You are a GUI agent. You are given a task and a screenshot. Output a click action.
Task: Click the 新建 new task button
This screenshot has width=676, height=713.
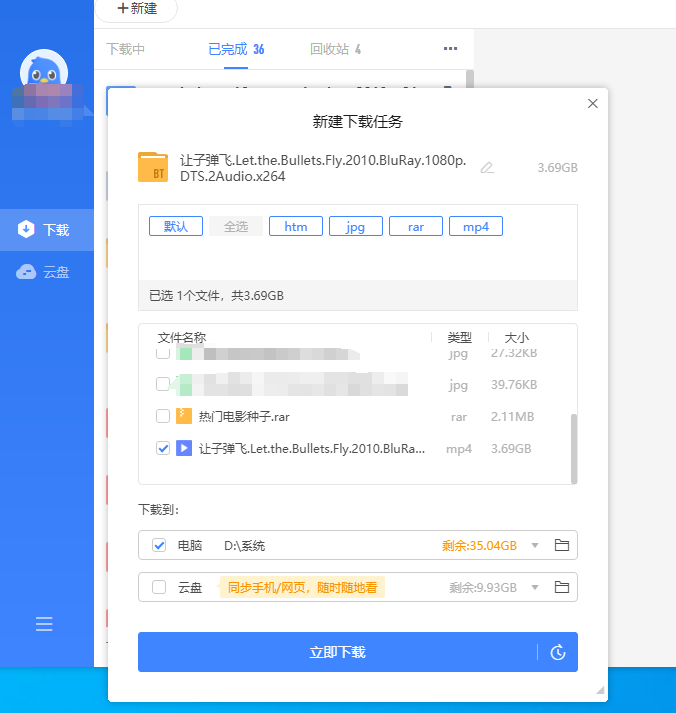(136, 9)
